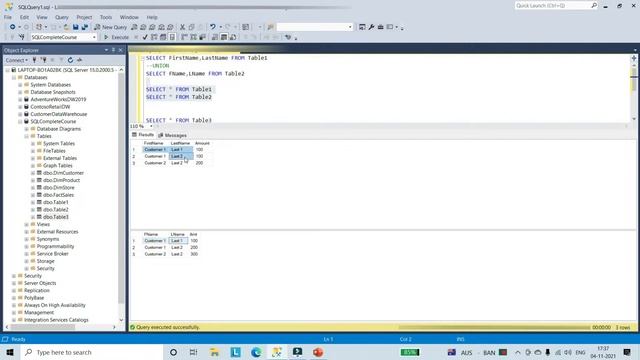This screenshot has height=360, width=640.
Task: Click the Amount column header in first grid
Action: point(202,143)
